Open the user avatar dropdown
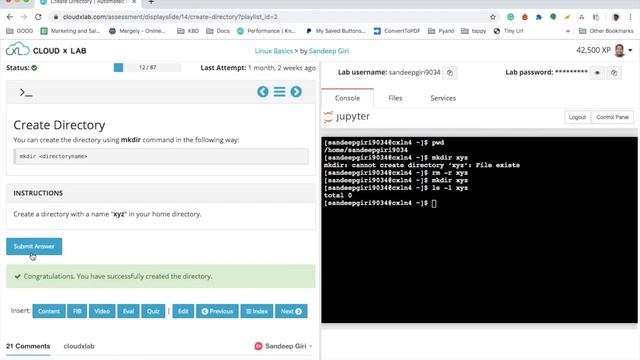The width and height of the screenshot is (640, 360). (x=624, y=50)
